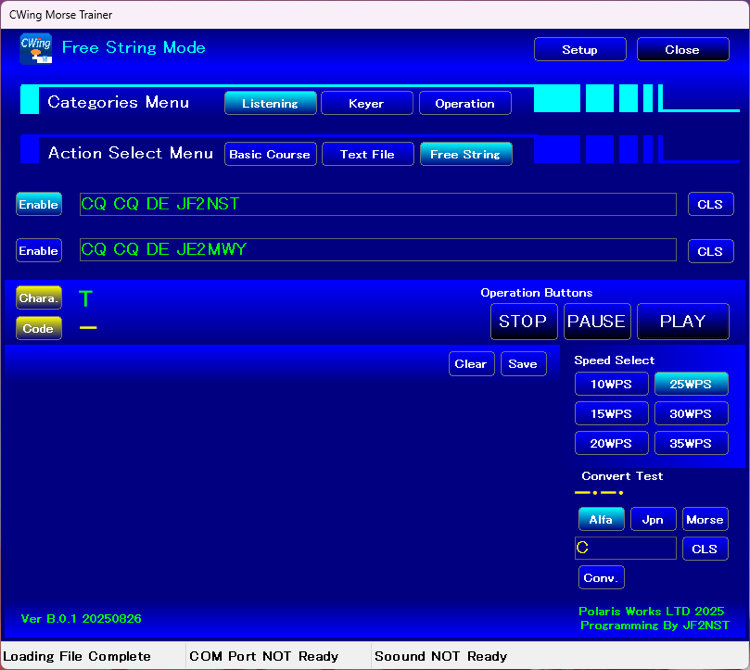Click into the CQ CQ DE JE2MWY field
The width and height of the screenshot is (750, 670).
[378, 250]
